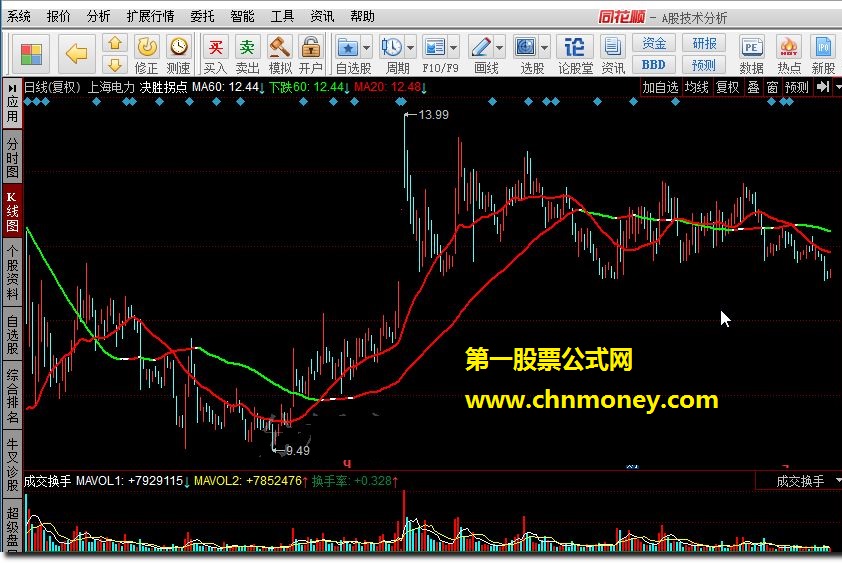The image size is (842, 563).
Task: Open the 热点 hot topics icon
Action: [x=789, y=54]
